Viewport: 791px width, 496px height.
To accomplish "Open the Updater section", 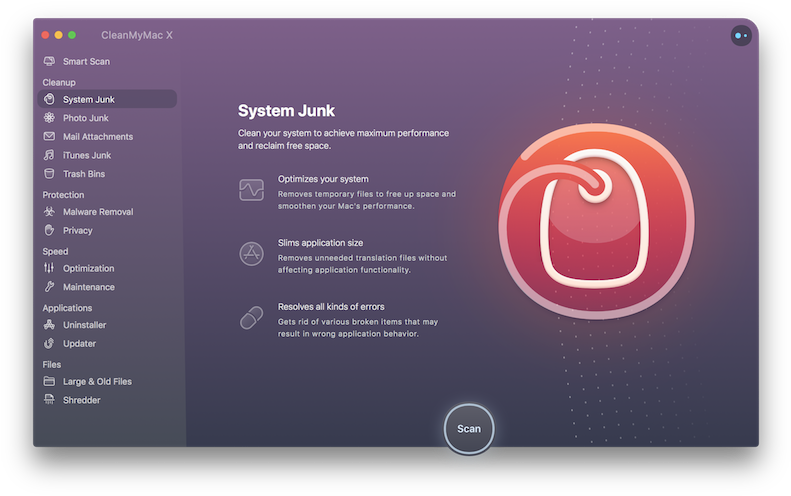I will coord(79,344).
